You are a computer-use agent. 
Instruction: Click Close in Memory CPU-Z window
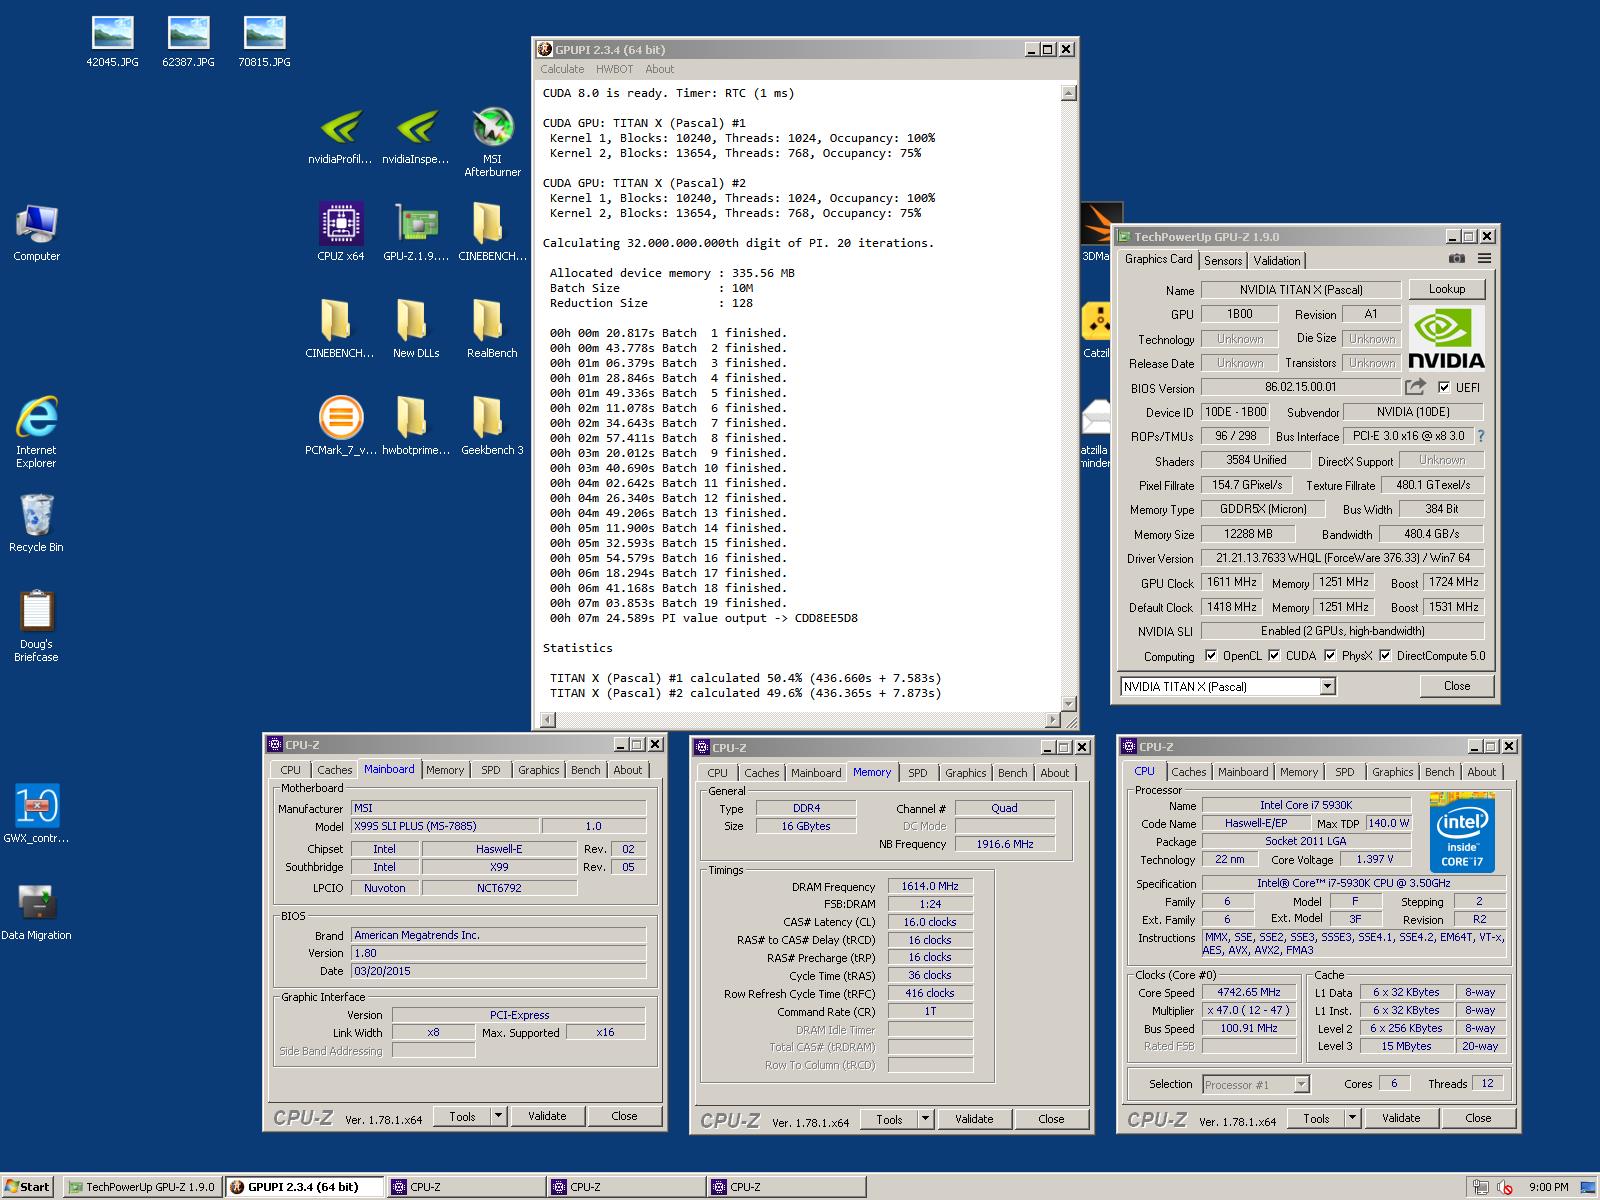(1051, 1119)
